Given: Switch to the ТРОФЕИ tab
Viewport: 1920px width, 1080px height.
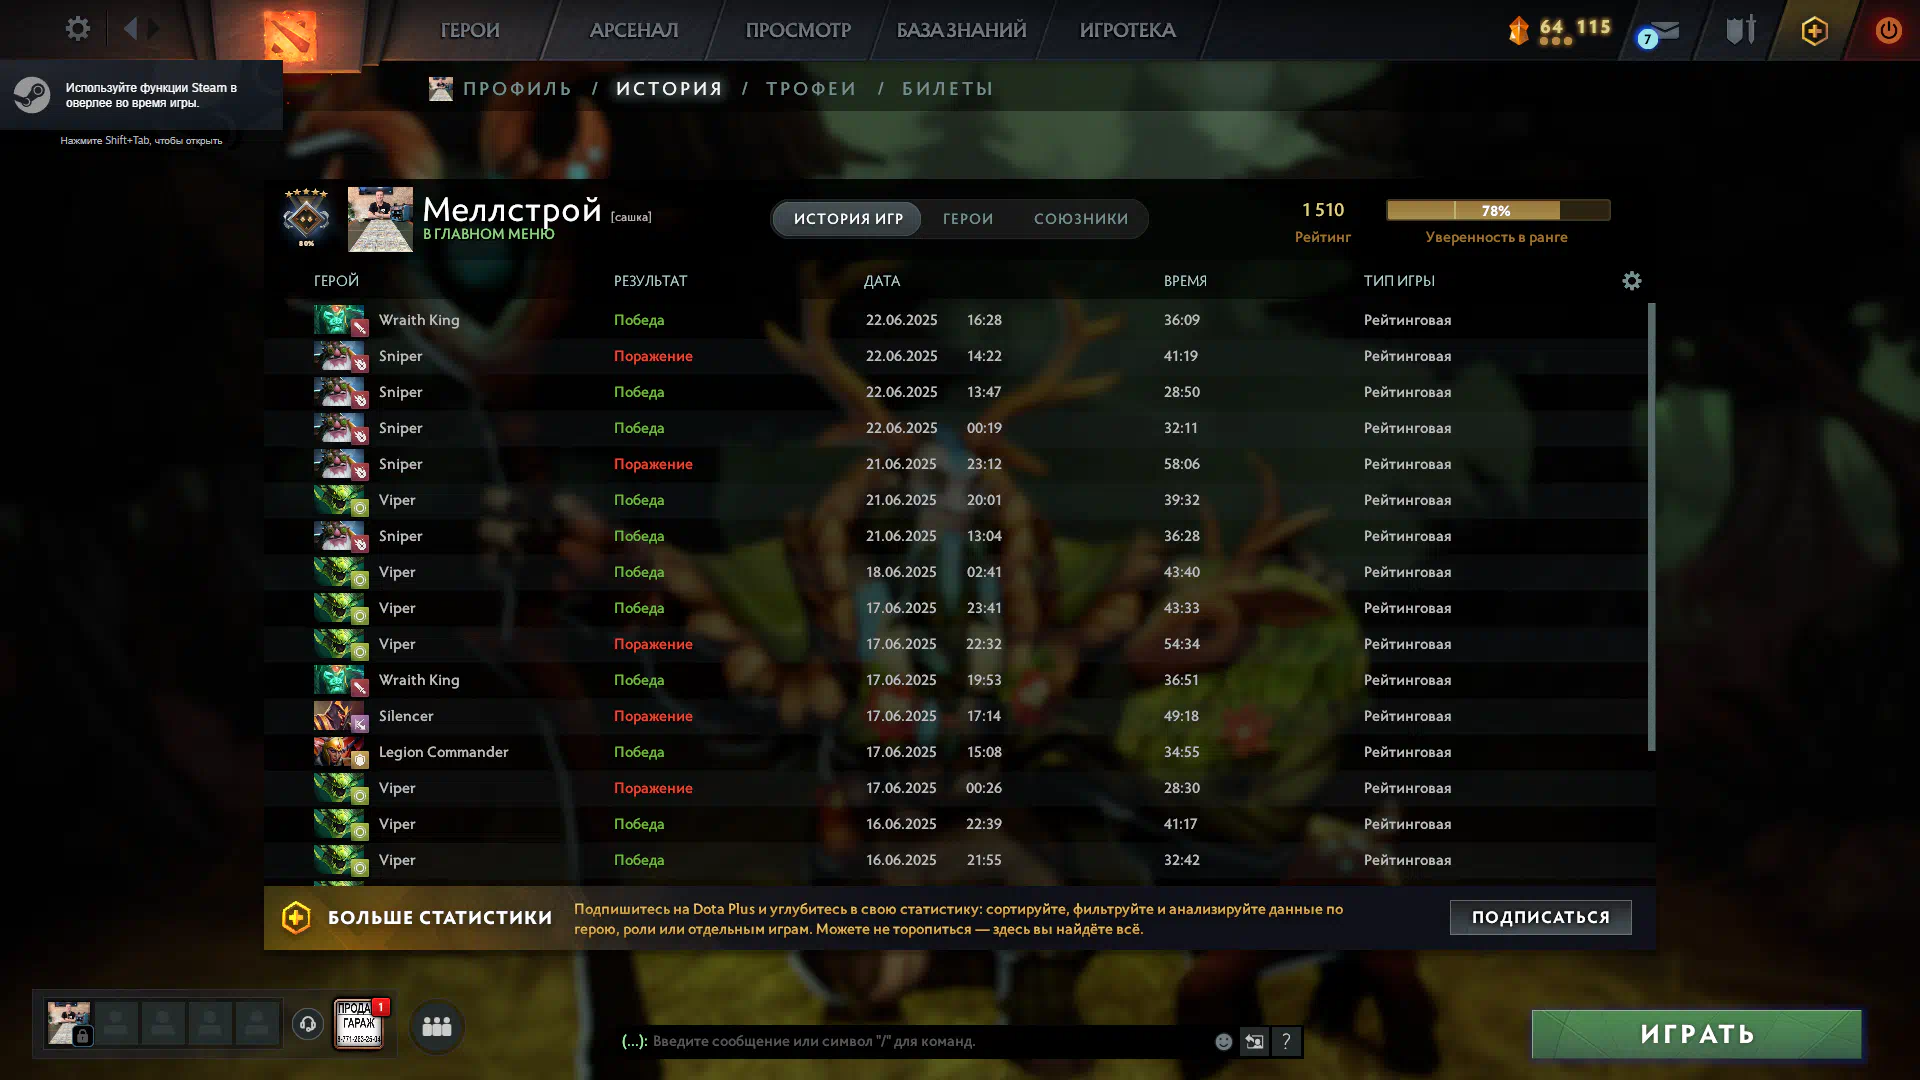Looking at the screenshot, I should click(x=811, y=89).
